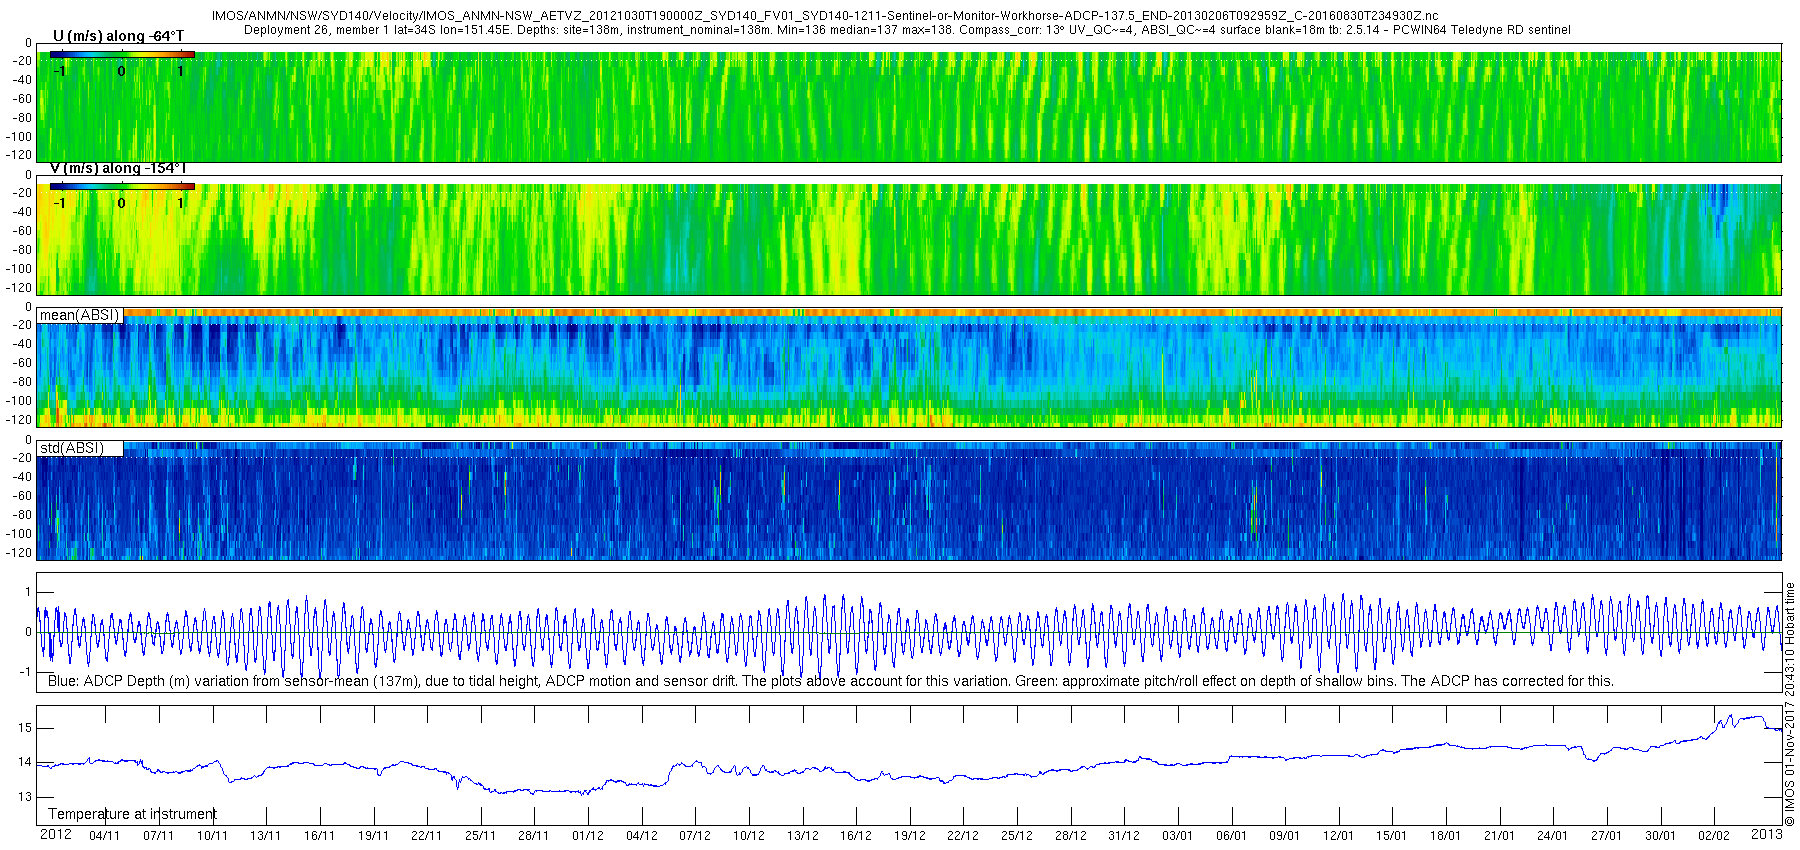
Task: Select the 13/11 date tick
Action: click(265, 836)
